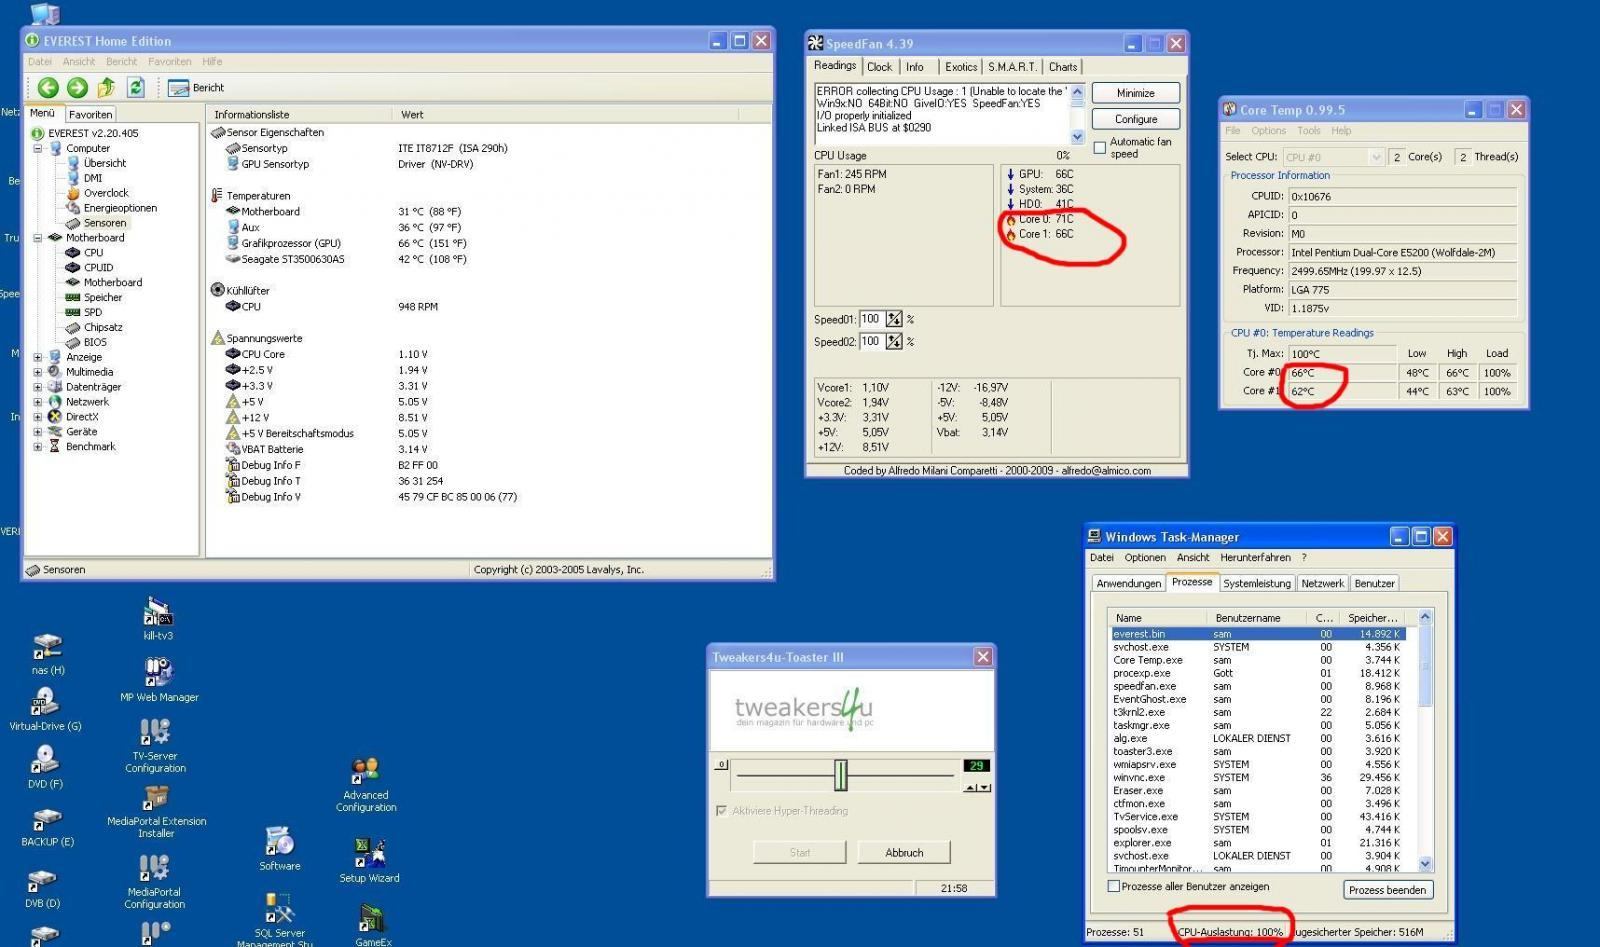Open the Charts tab in SpeedFan
Viewport: 1600px width, 947px height.
tap(1063, 67)
